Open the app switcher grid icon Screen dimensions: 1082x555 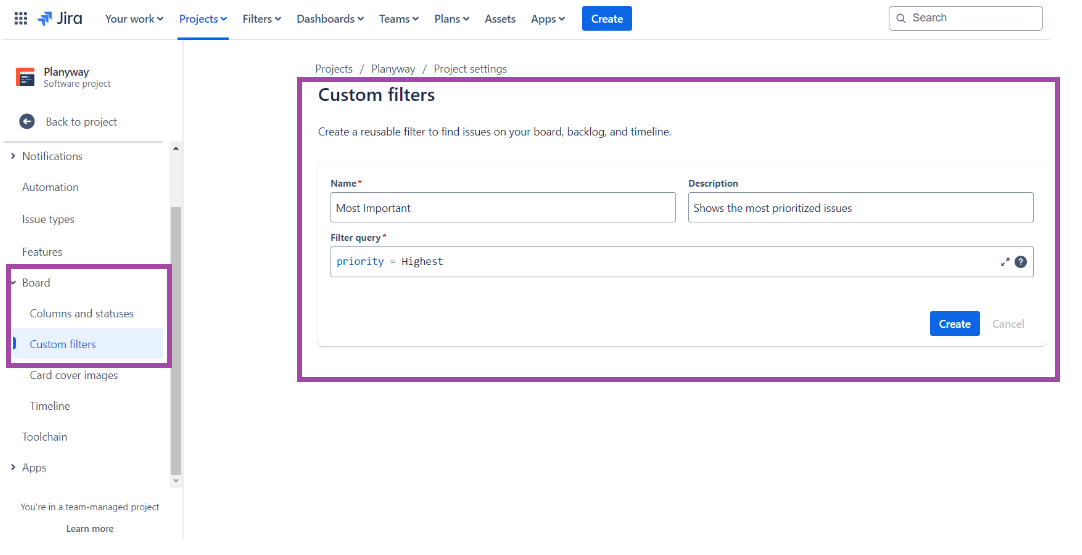click(21, 19)
